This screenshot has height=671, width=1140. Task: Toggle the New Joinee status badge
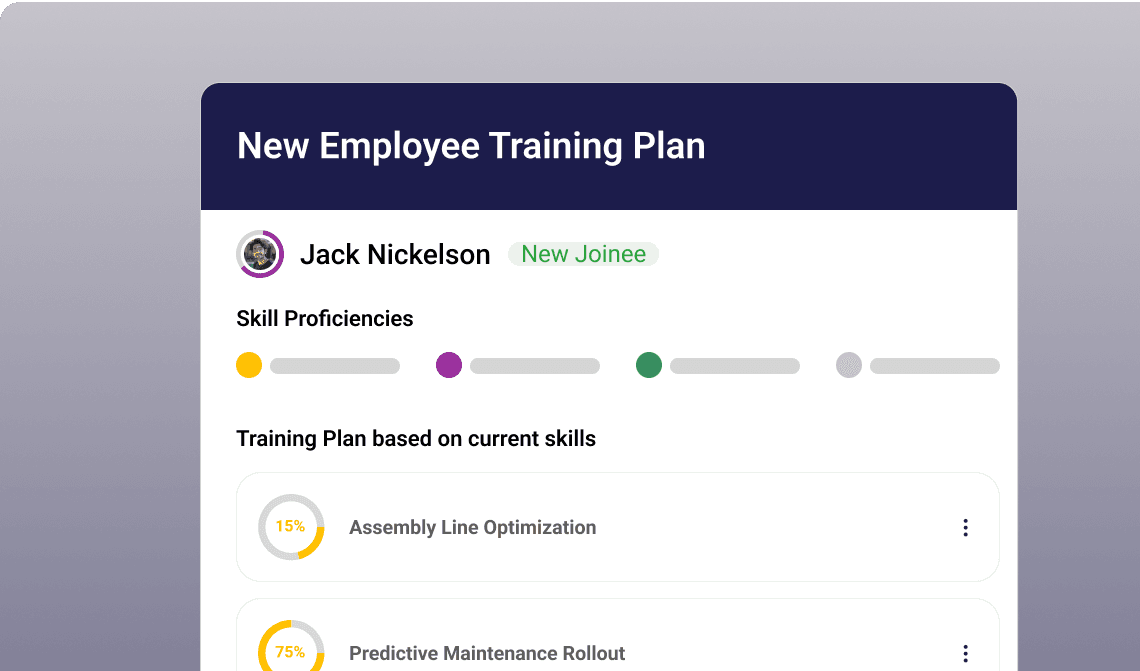583,254
